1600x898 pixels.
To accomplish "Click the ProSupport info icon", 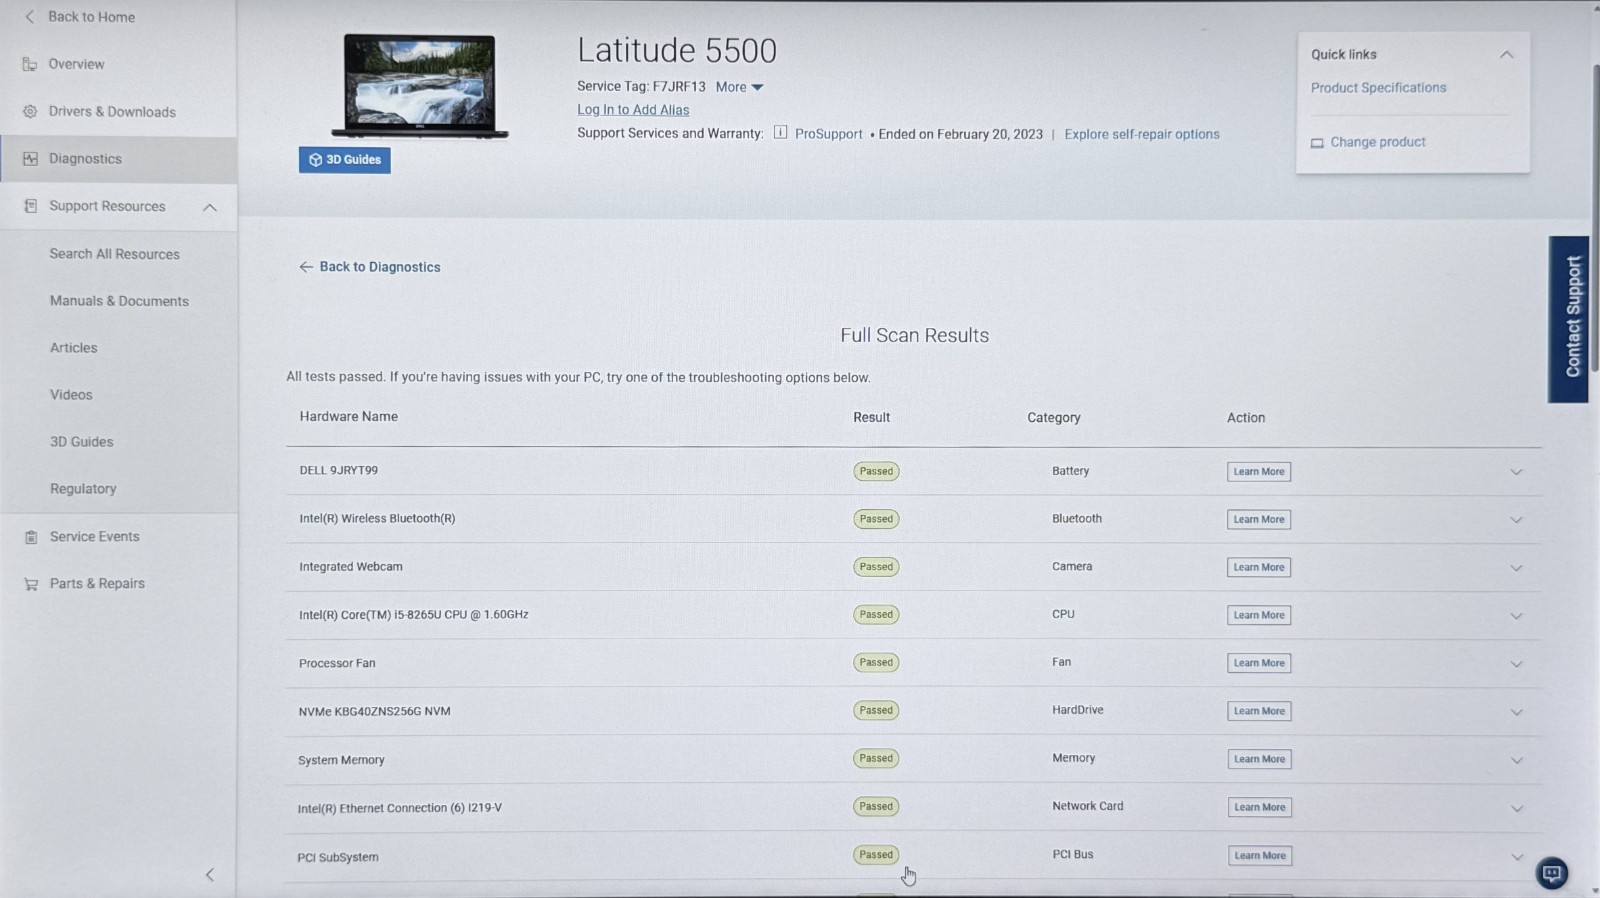I will point(780,133).
